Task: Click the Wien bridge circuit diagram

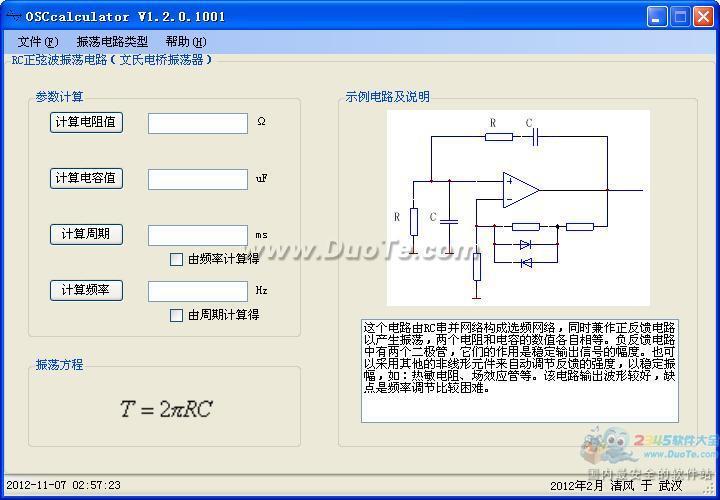Action: (518, 208)
